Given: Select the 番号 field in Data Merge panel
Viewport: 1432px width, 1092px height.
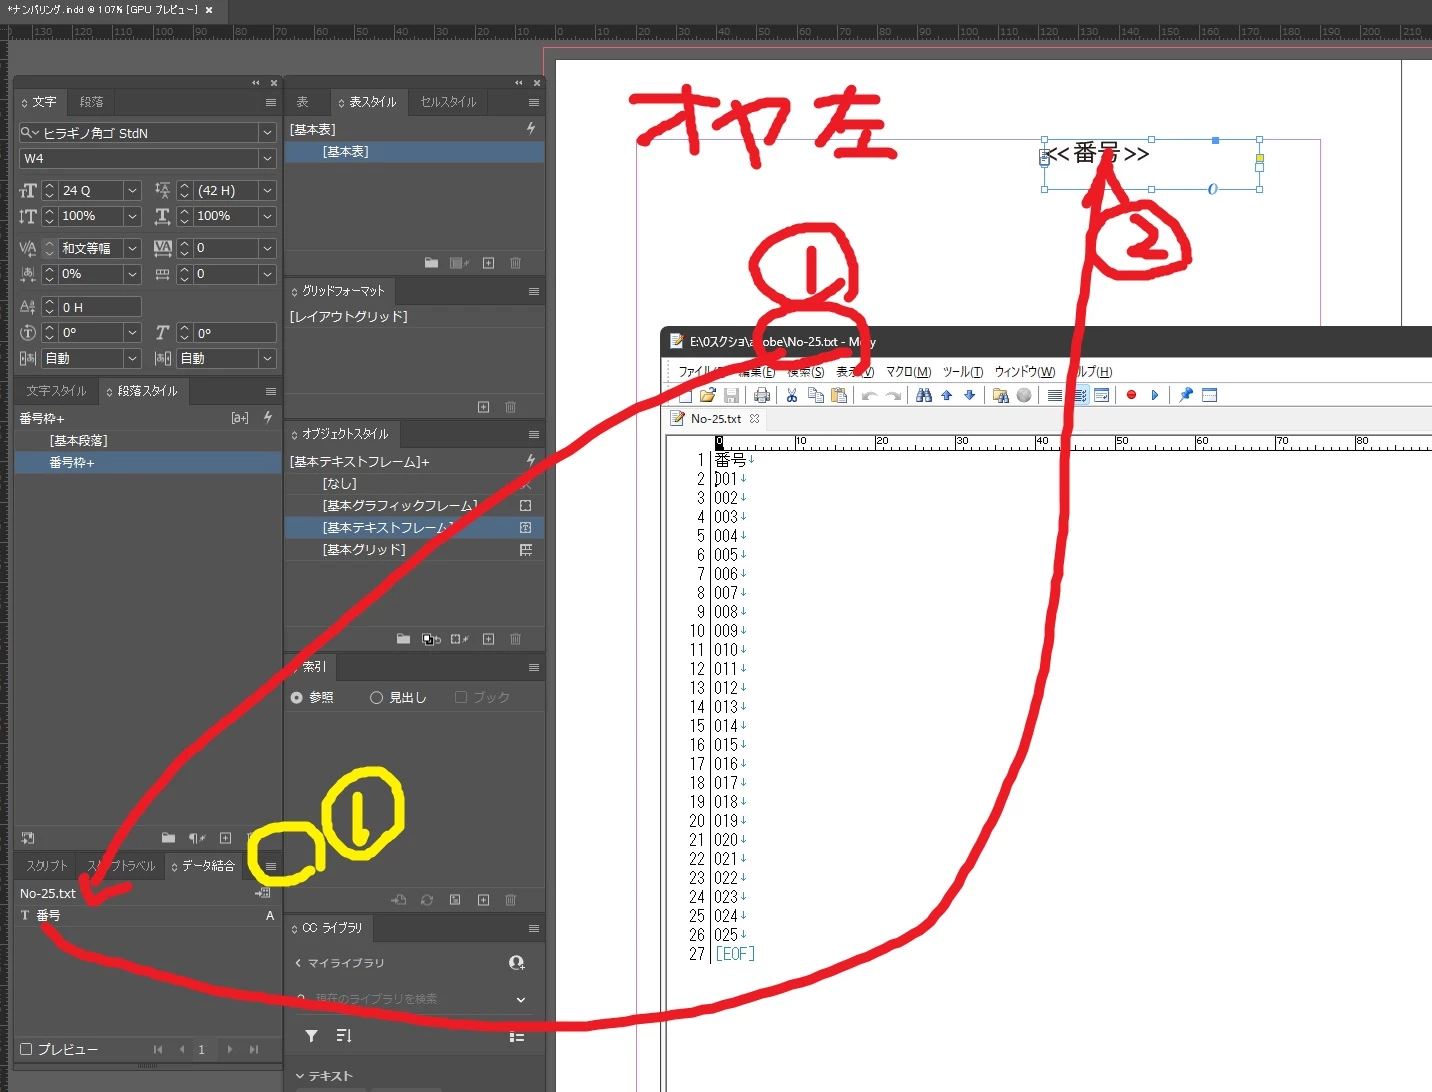Looking at the screenshot, I should pyautogui.click(x=147, y=915).
